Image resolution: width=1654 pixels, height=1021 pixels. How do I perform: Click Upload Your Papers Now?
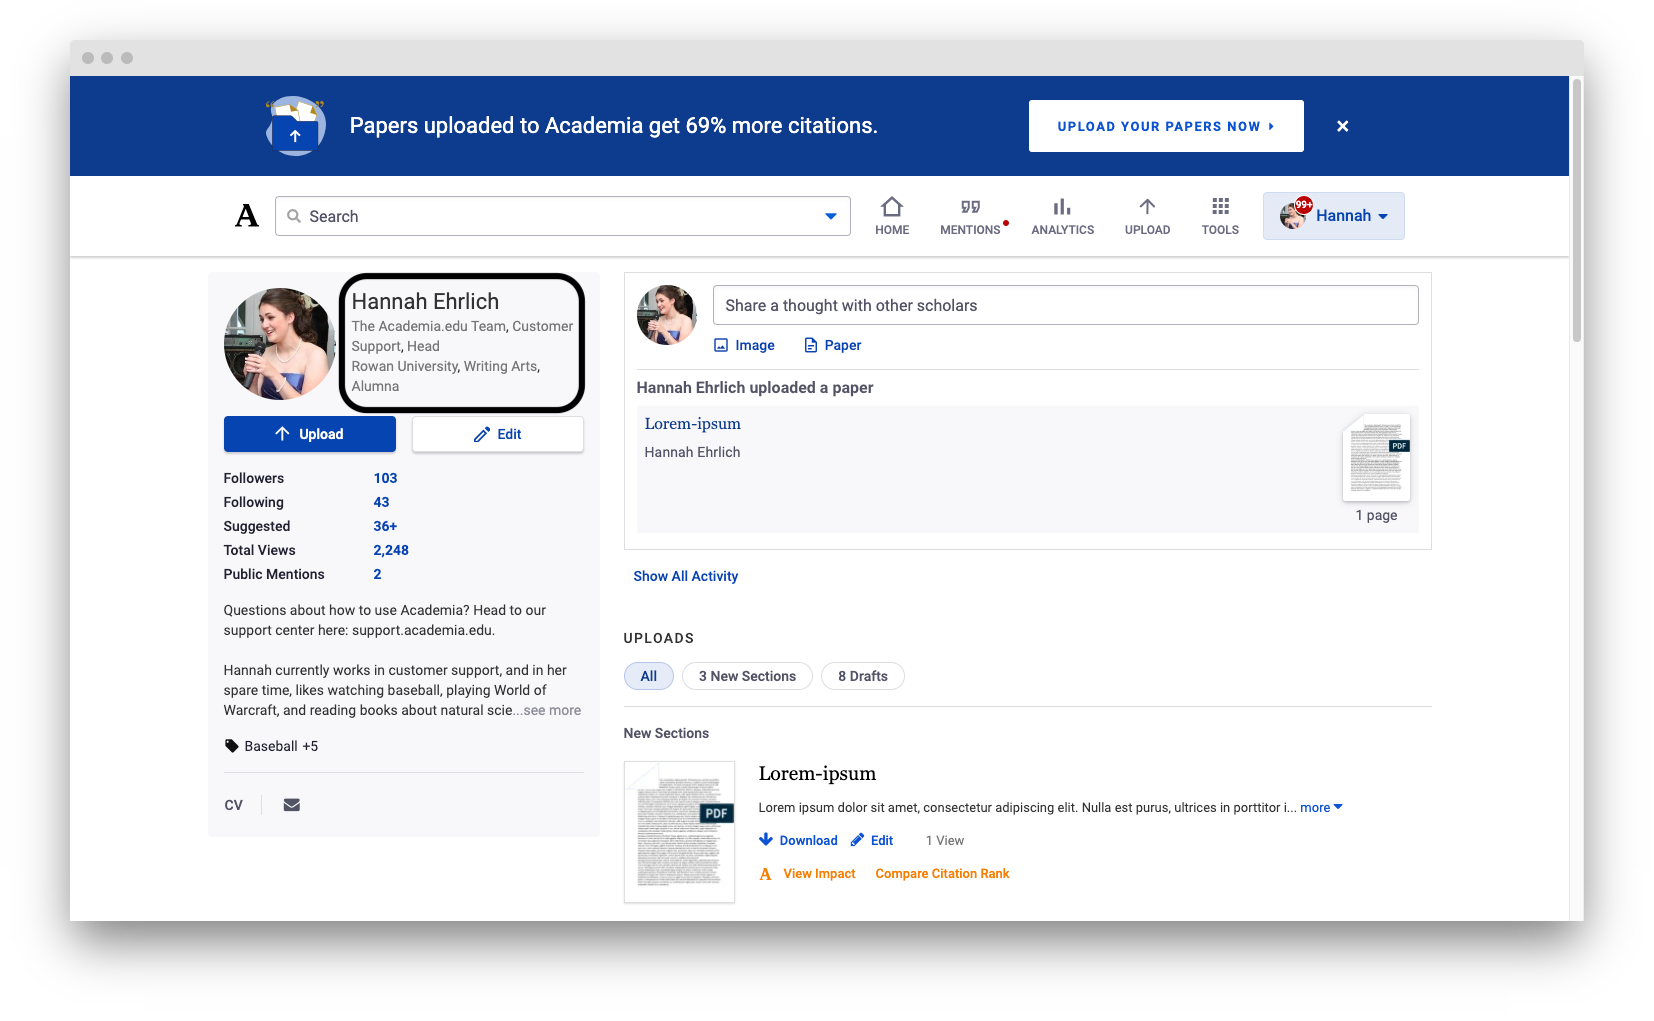1165,126
